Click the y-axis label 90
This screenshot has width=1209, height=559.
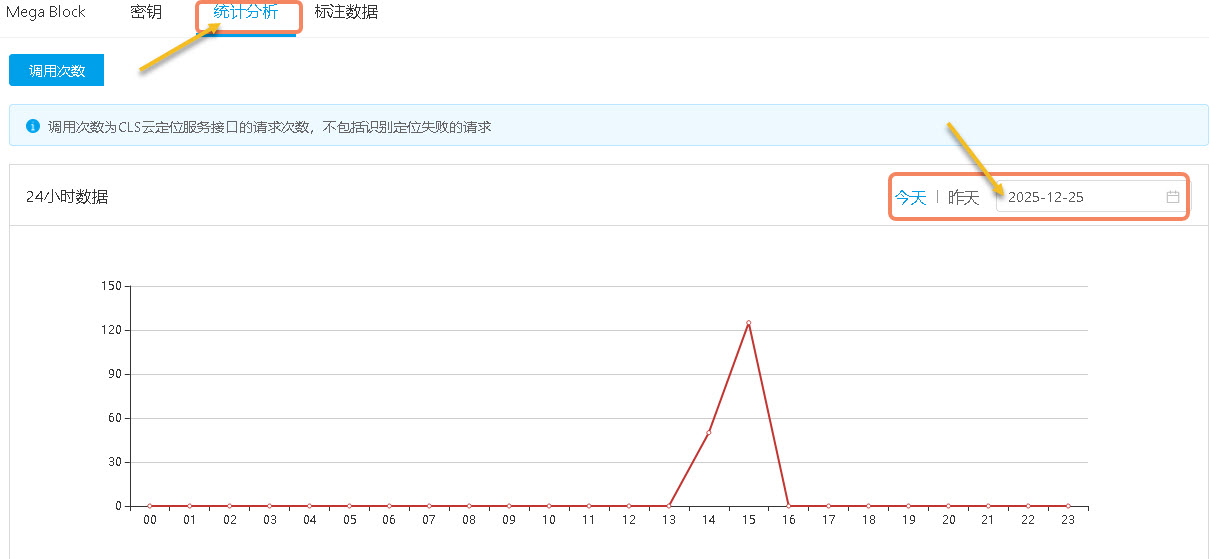coord(114,374)
